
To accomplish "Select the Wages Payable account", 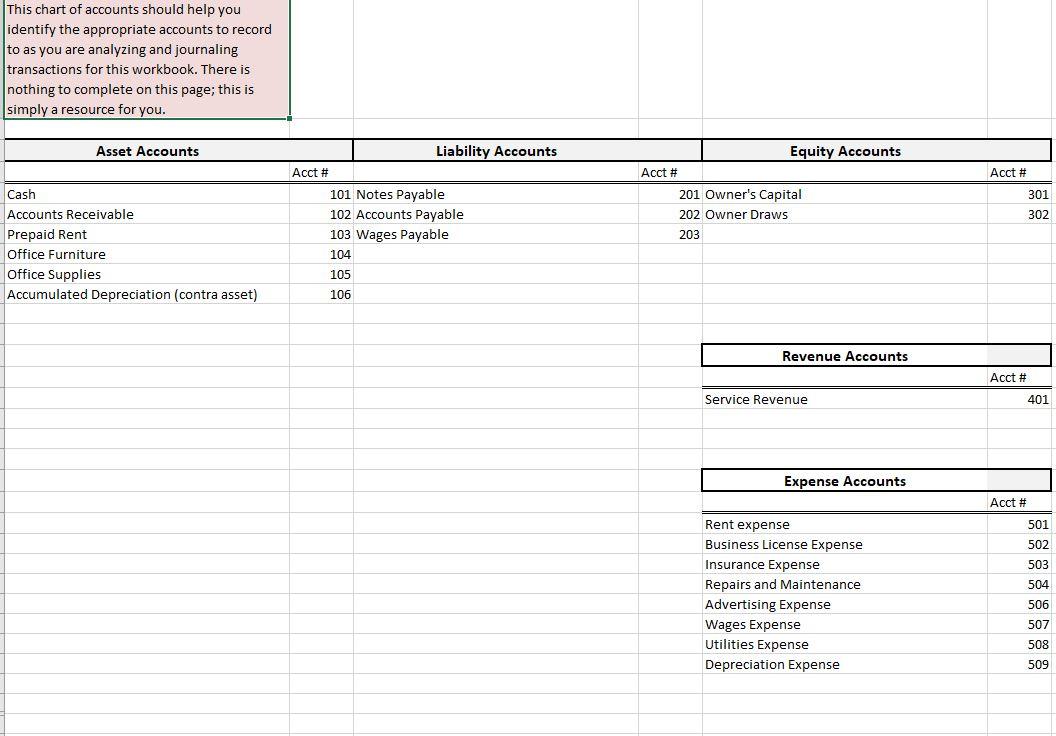I will (x=400, y=234).
